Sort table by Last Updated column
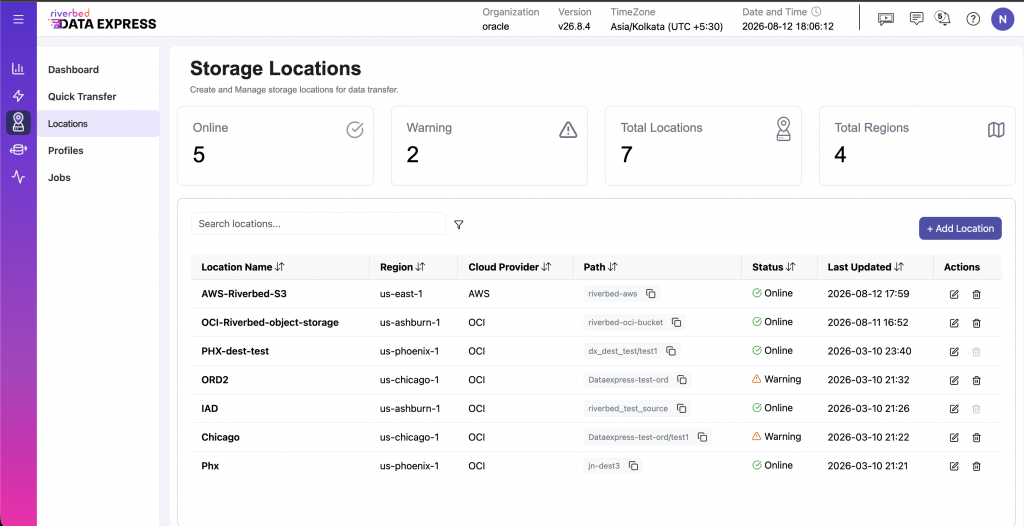This screenshot has height=526, width=1024. pos(899,267)
